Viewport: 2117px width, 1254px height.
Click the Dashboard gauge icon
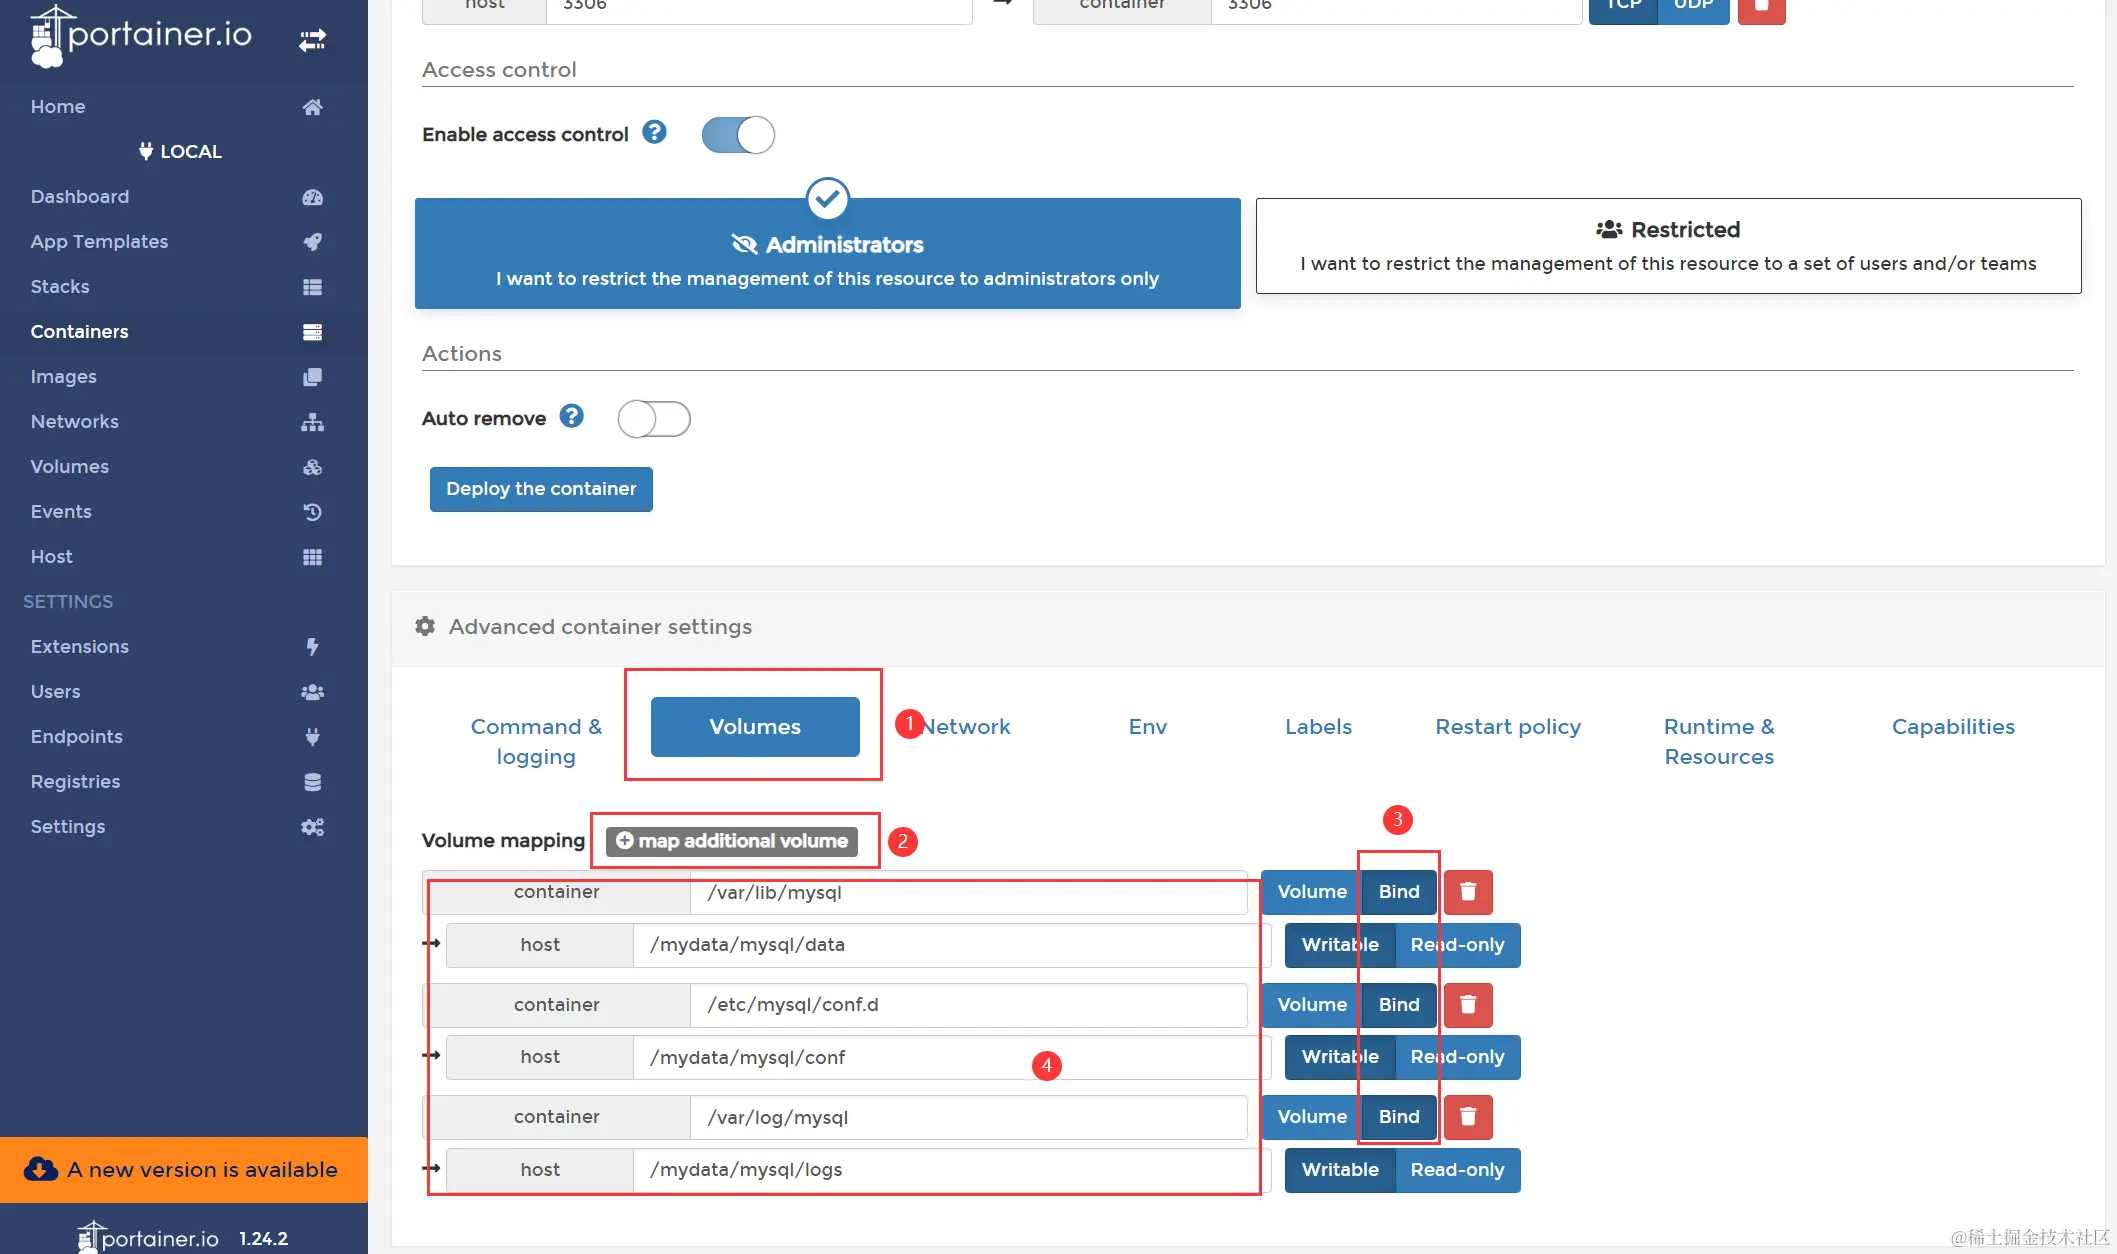pos(312,197)
